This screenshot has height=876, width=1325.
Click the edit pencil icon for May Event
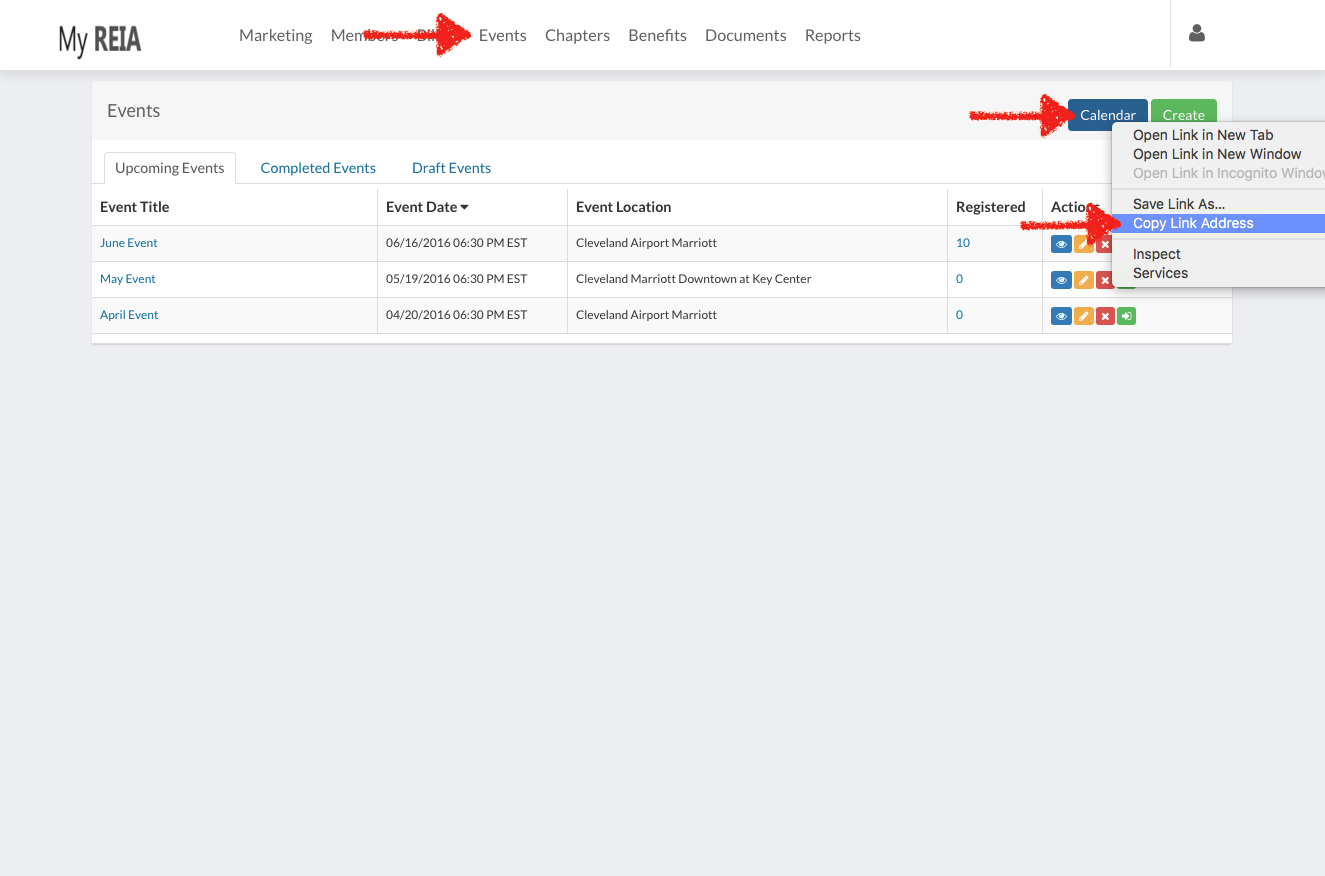tap(1083, 280)
